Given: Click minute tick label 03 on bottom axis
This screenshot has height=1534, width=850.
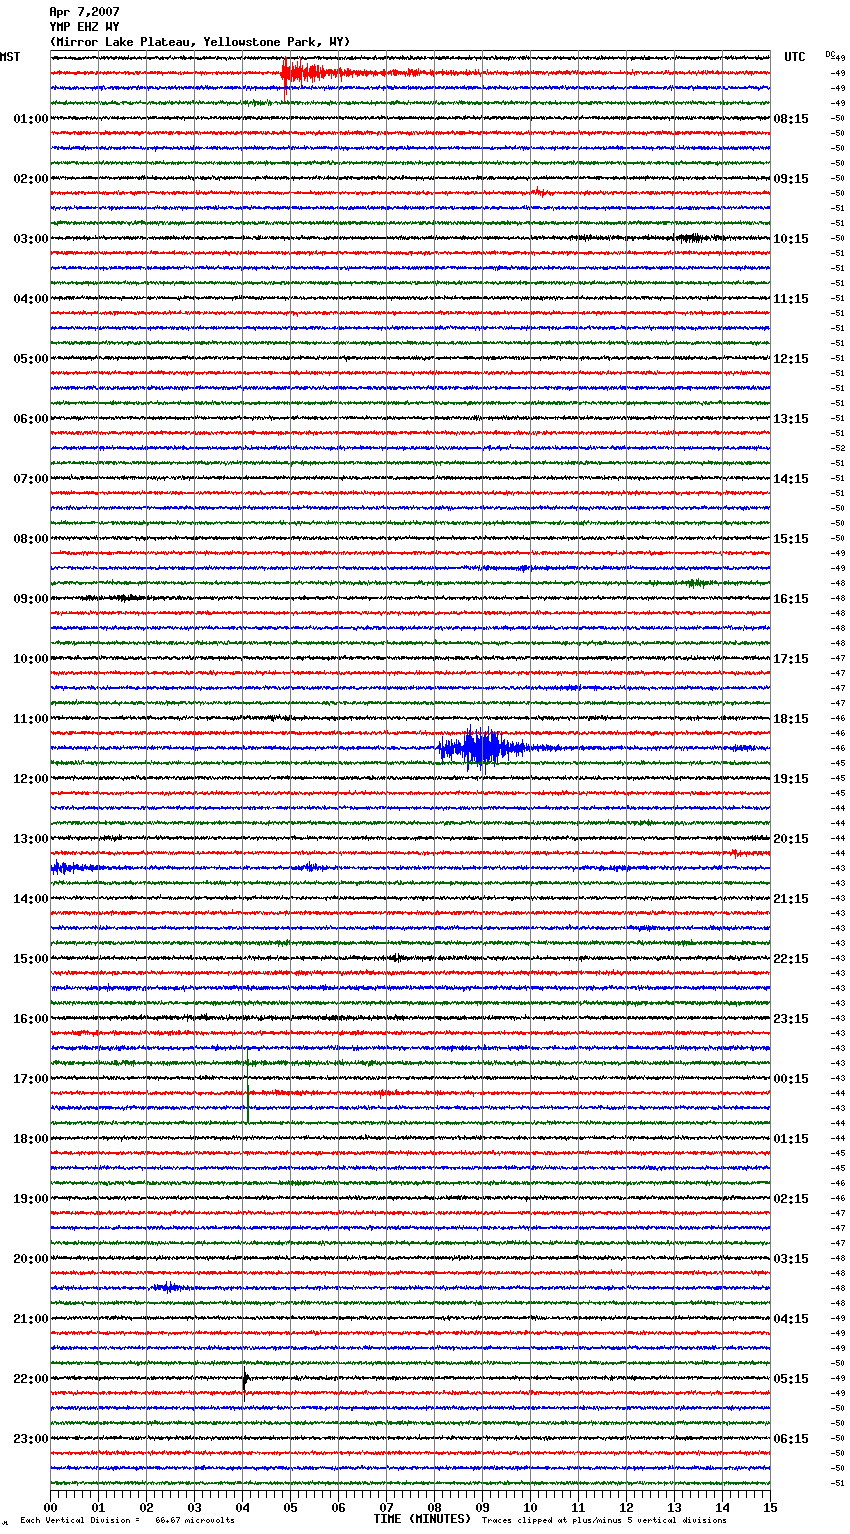Looking at the screenshot, I should [194, 1507].
